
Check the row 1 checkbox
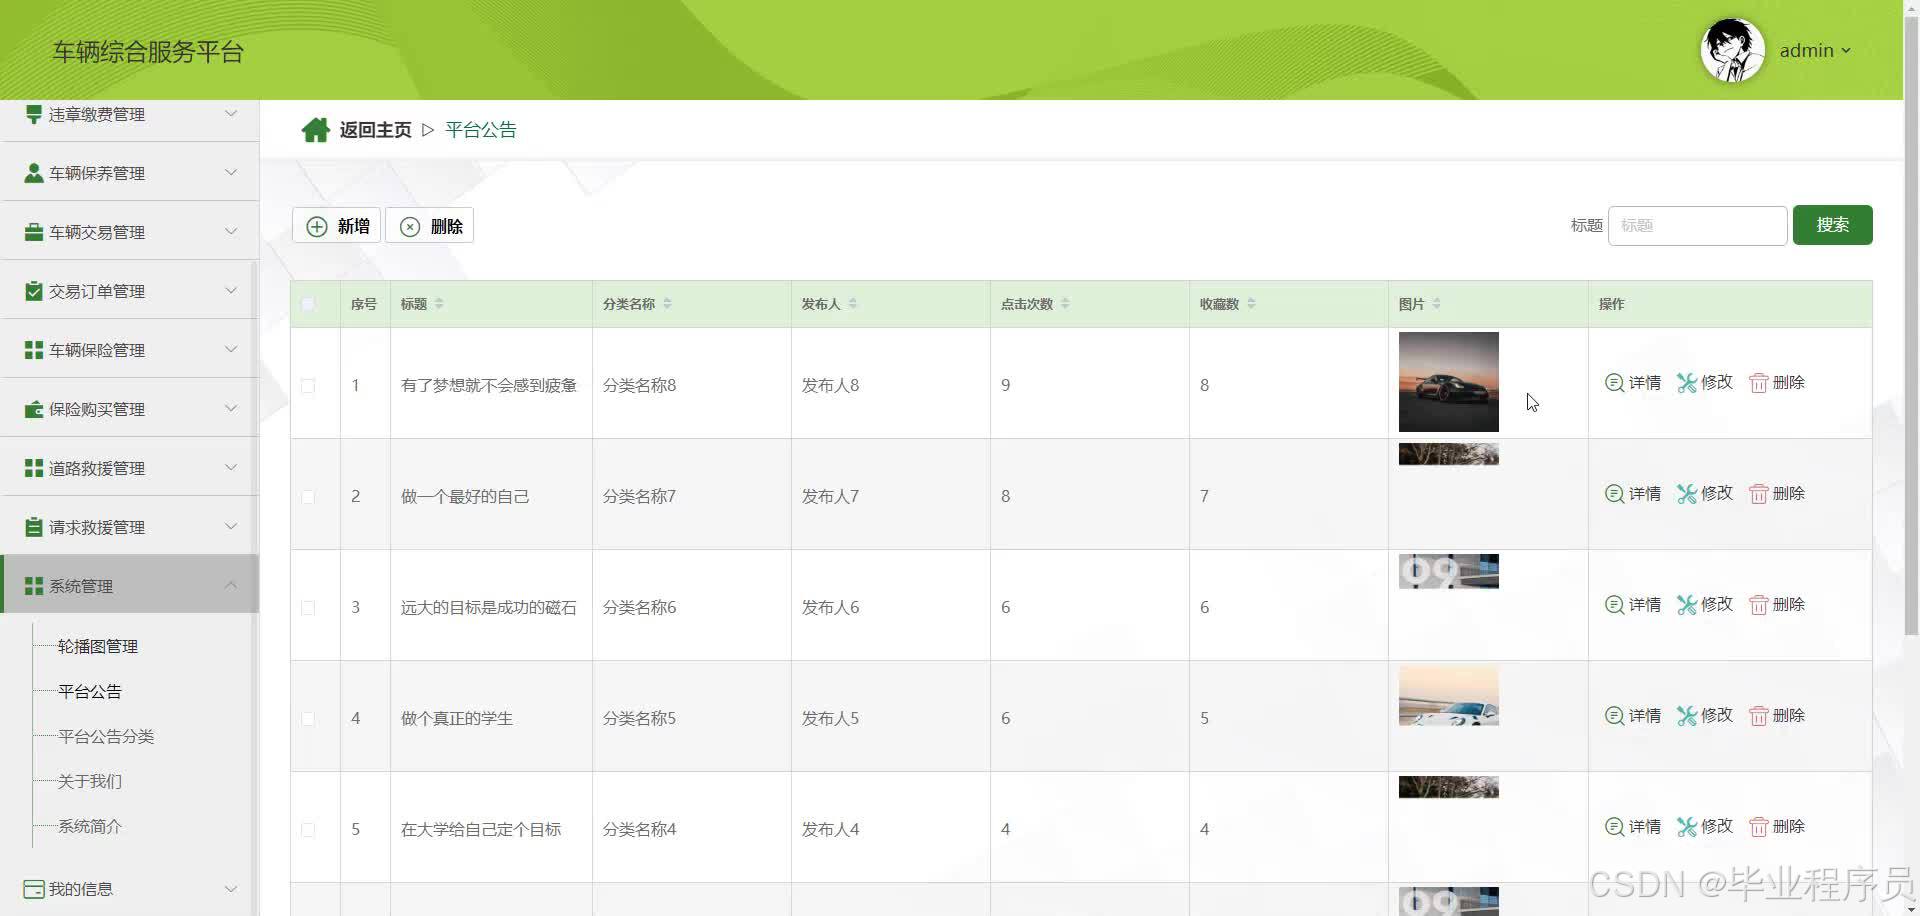click(308, 386)
